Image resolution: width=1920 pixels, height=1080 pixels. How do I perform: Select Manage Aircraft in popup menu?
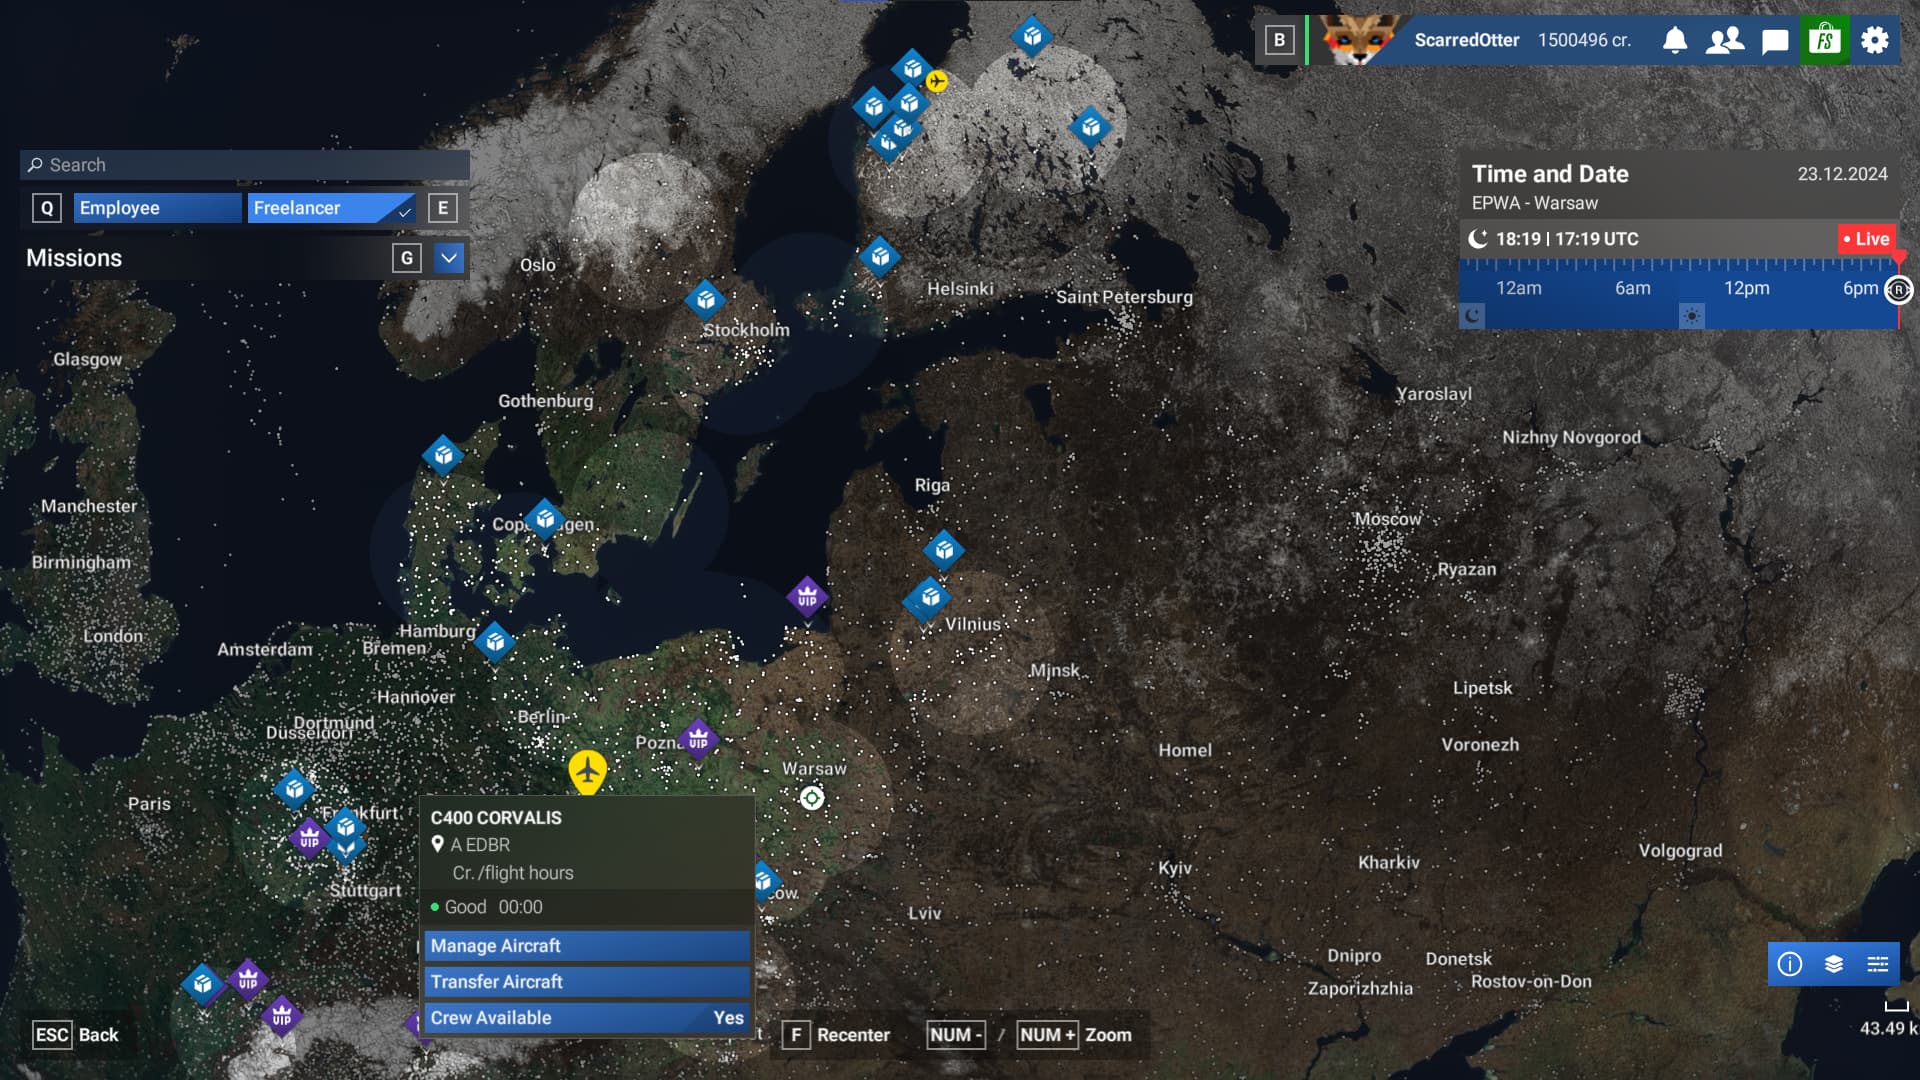587,946
